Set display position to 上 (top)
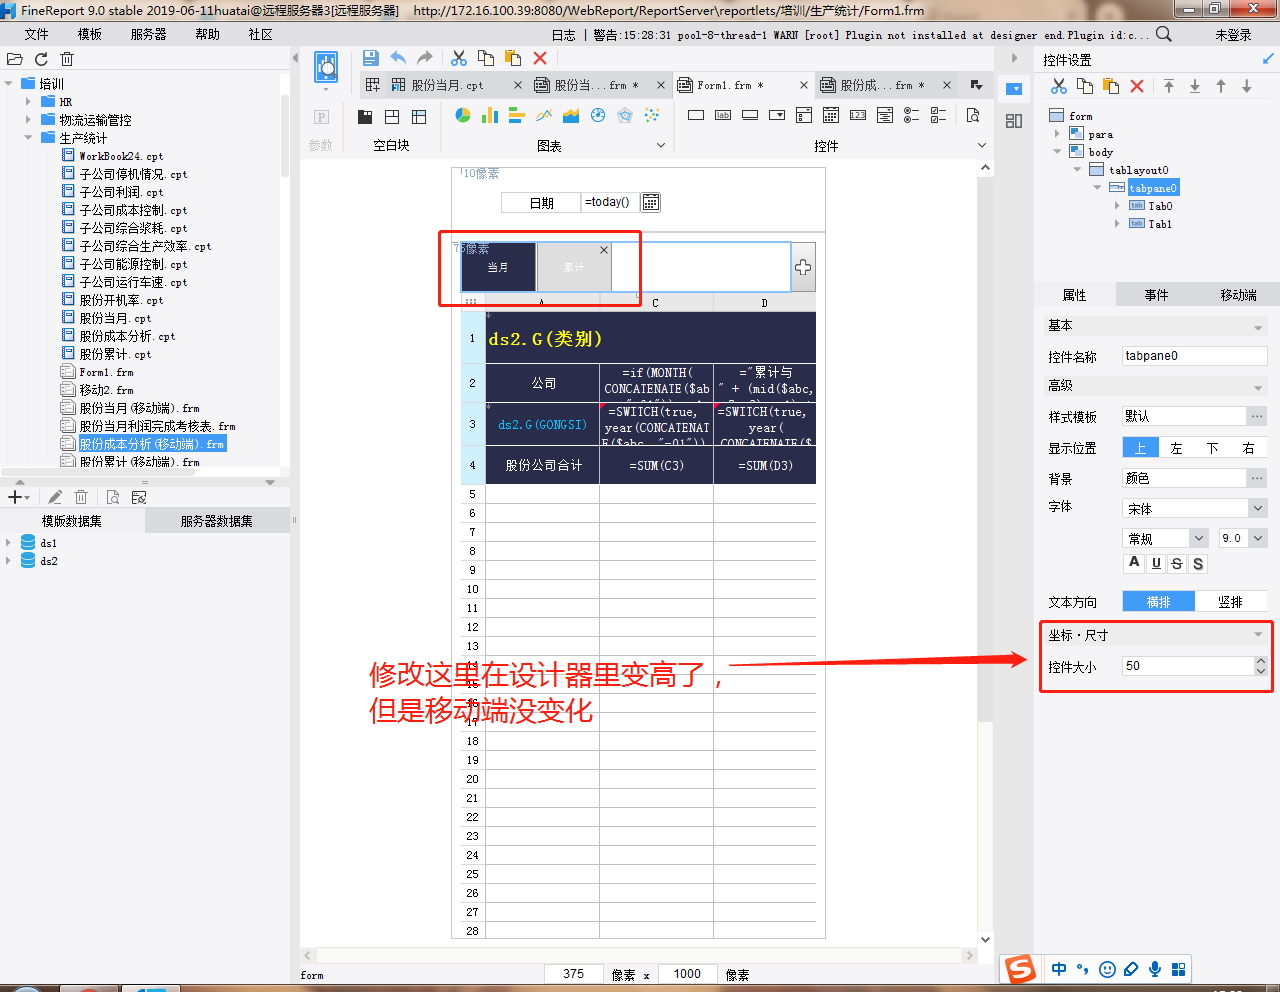The height and width of the screenshot is (992, 1280). [1141, 448]
